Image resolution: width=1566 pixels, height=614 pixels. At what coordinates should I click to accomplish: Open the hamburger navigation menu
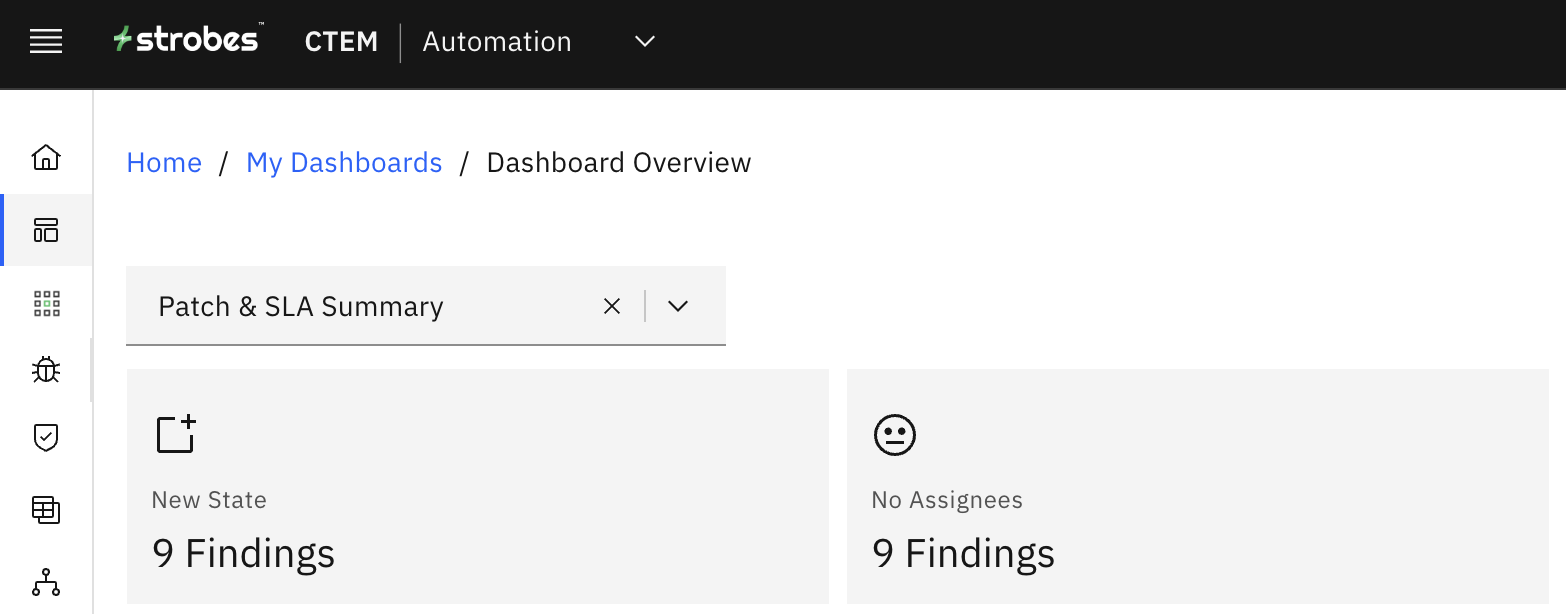(46, 42)
